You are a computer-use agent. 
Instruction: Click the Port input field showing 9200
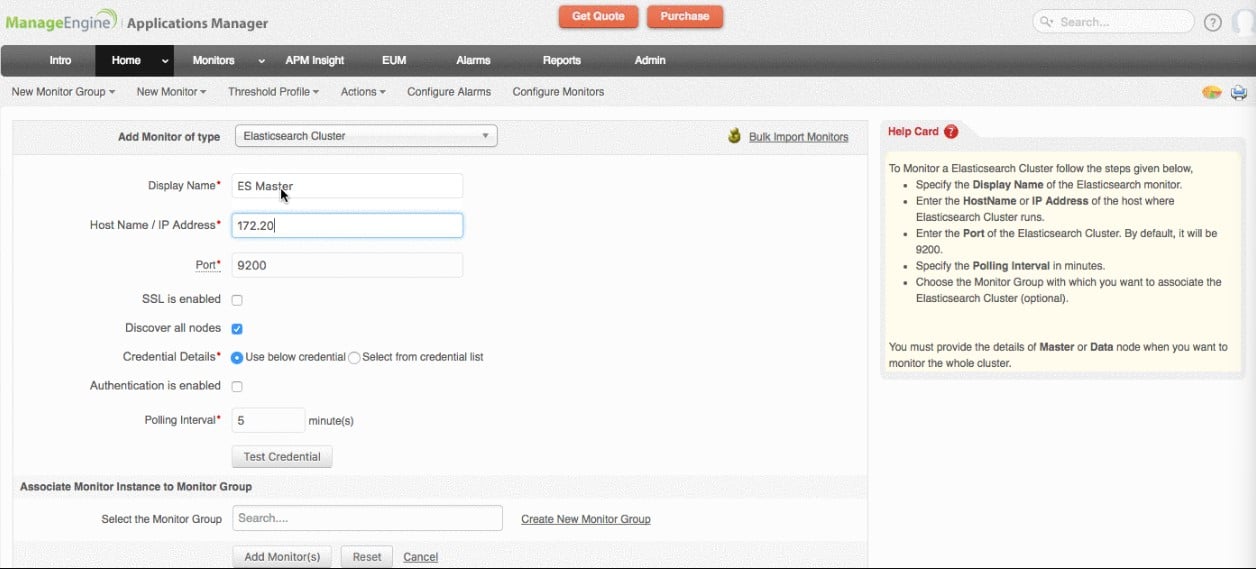click(347, 265)
